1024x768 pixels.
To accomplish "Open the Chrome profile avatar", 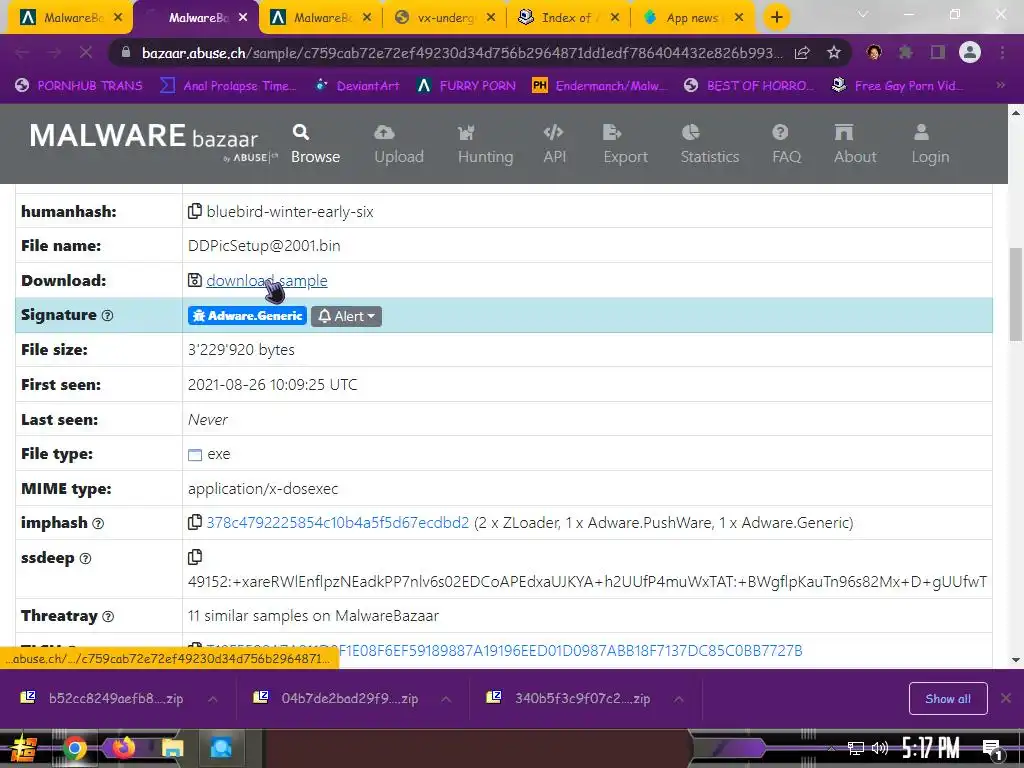I will tap(970, 52).
